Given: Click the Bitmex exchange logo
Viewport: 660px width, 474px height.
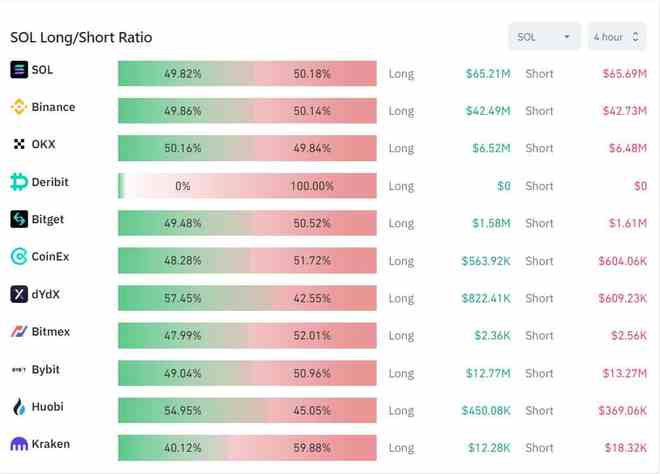Looking at the screenshot, I should pyautogui.click(x=19, y=332).
